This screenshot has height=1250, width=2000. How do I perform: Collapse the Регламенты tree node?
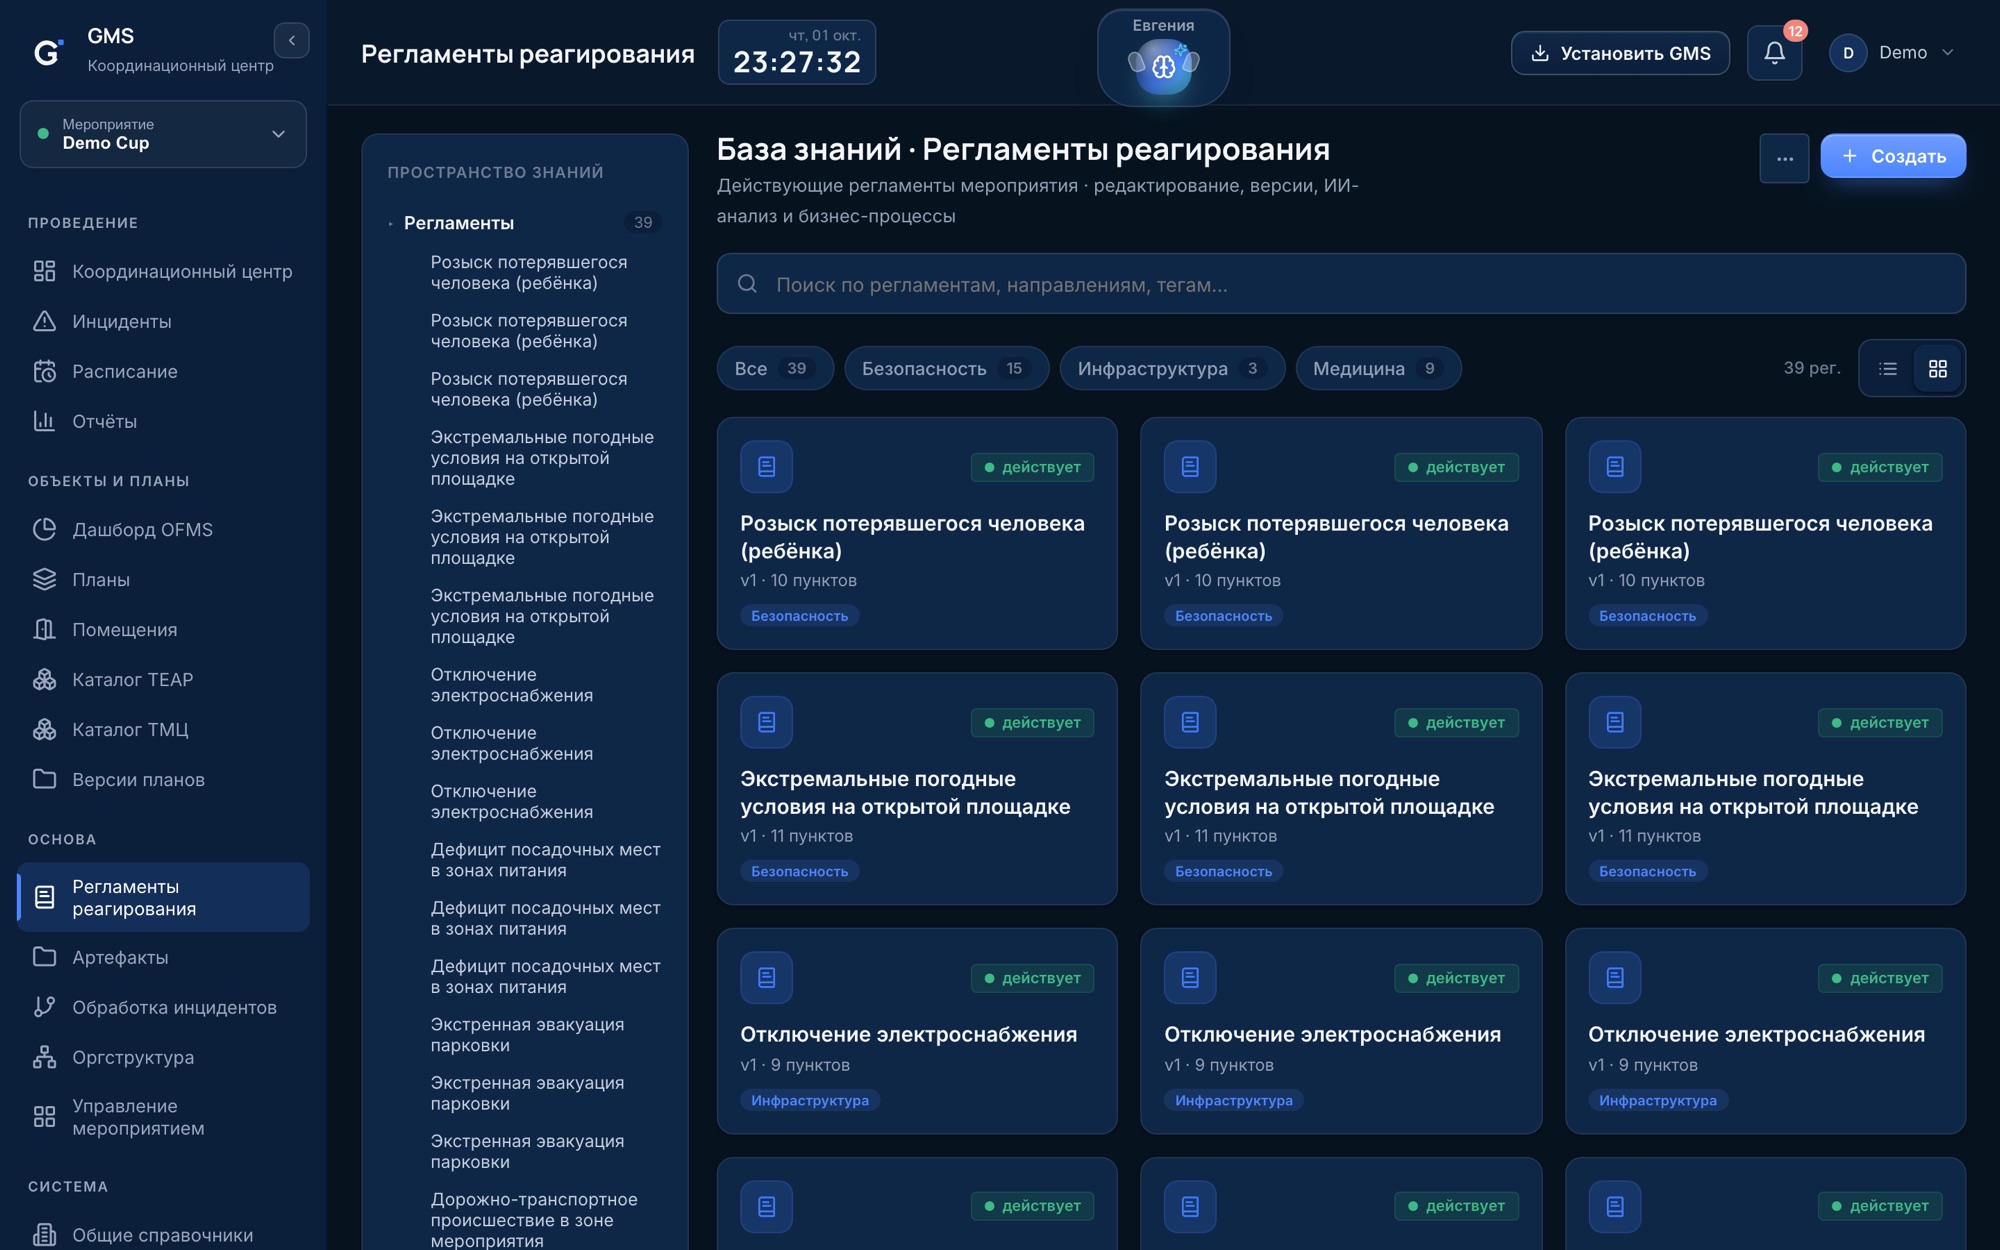[390, 223]
